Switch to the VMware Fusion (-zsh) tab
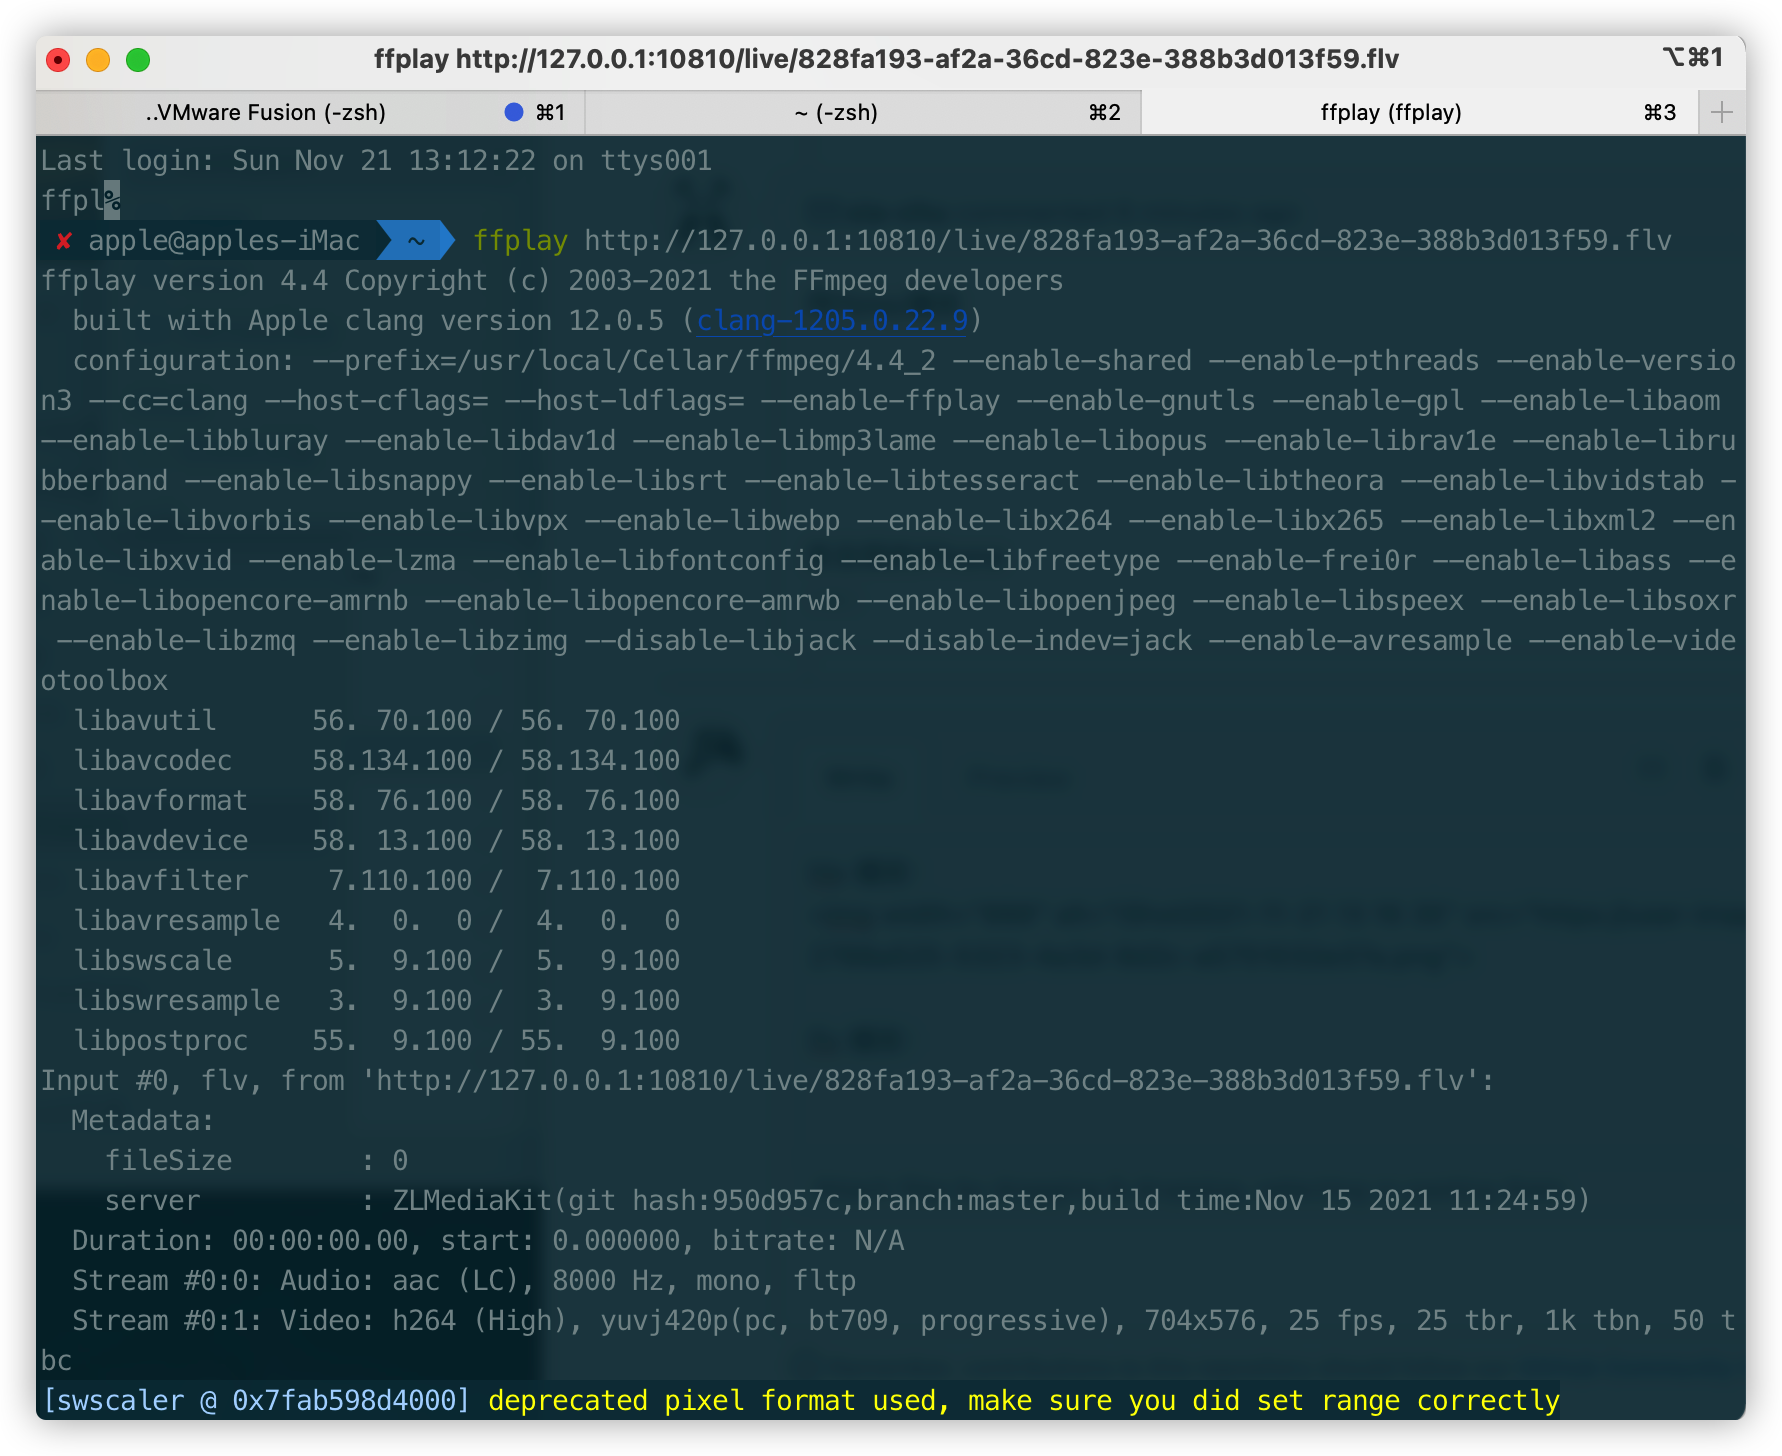1782x1456 pixels. click(x=267, y=112)
